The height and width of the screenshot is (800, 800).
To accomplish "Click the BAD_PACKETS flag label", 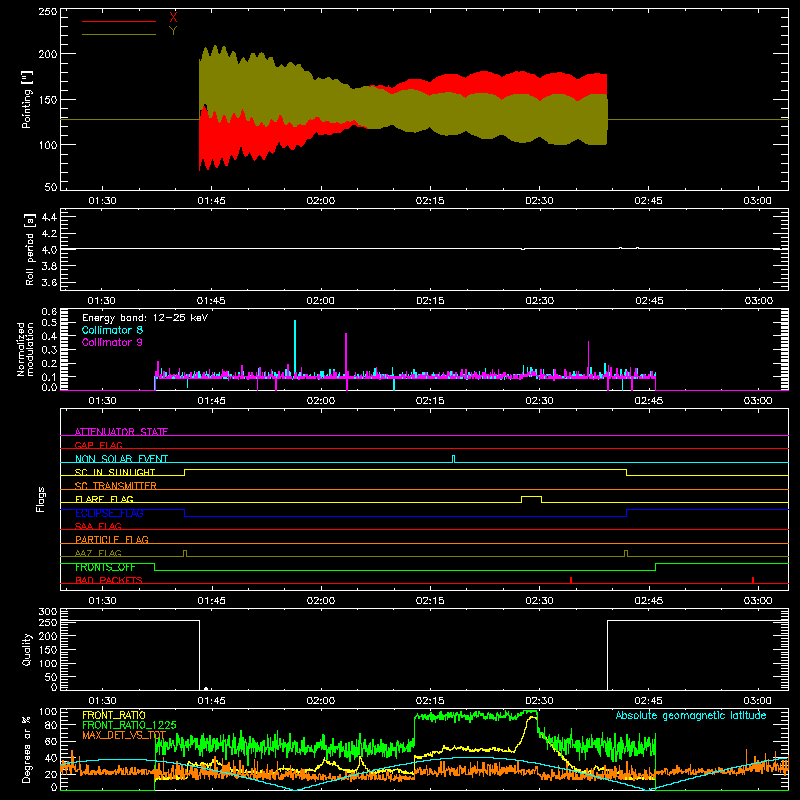I will point(109,580).
